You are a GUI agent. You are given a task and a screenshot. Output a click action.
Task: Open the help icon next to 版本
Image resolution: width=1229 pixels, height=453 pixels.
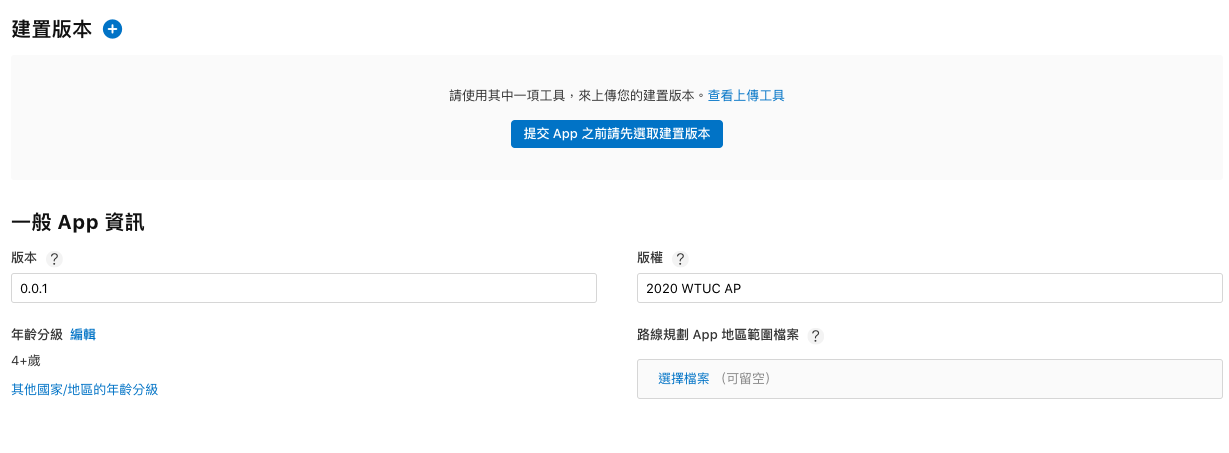tap(54, 259)
